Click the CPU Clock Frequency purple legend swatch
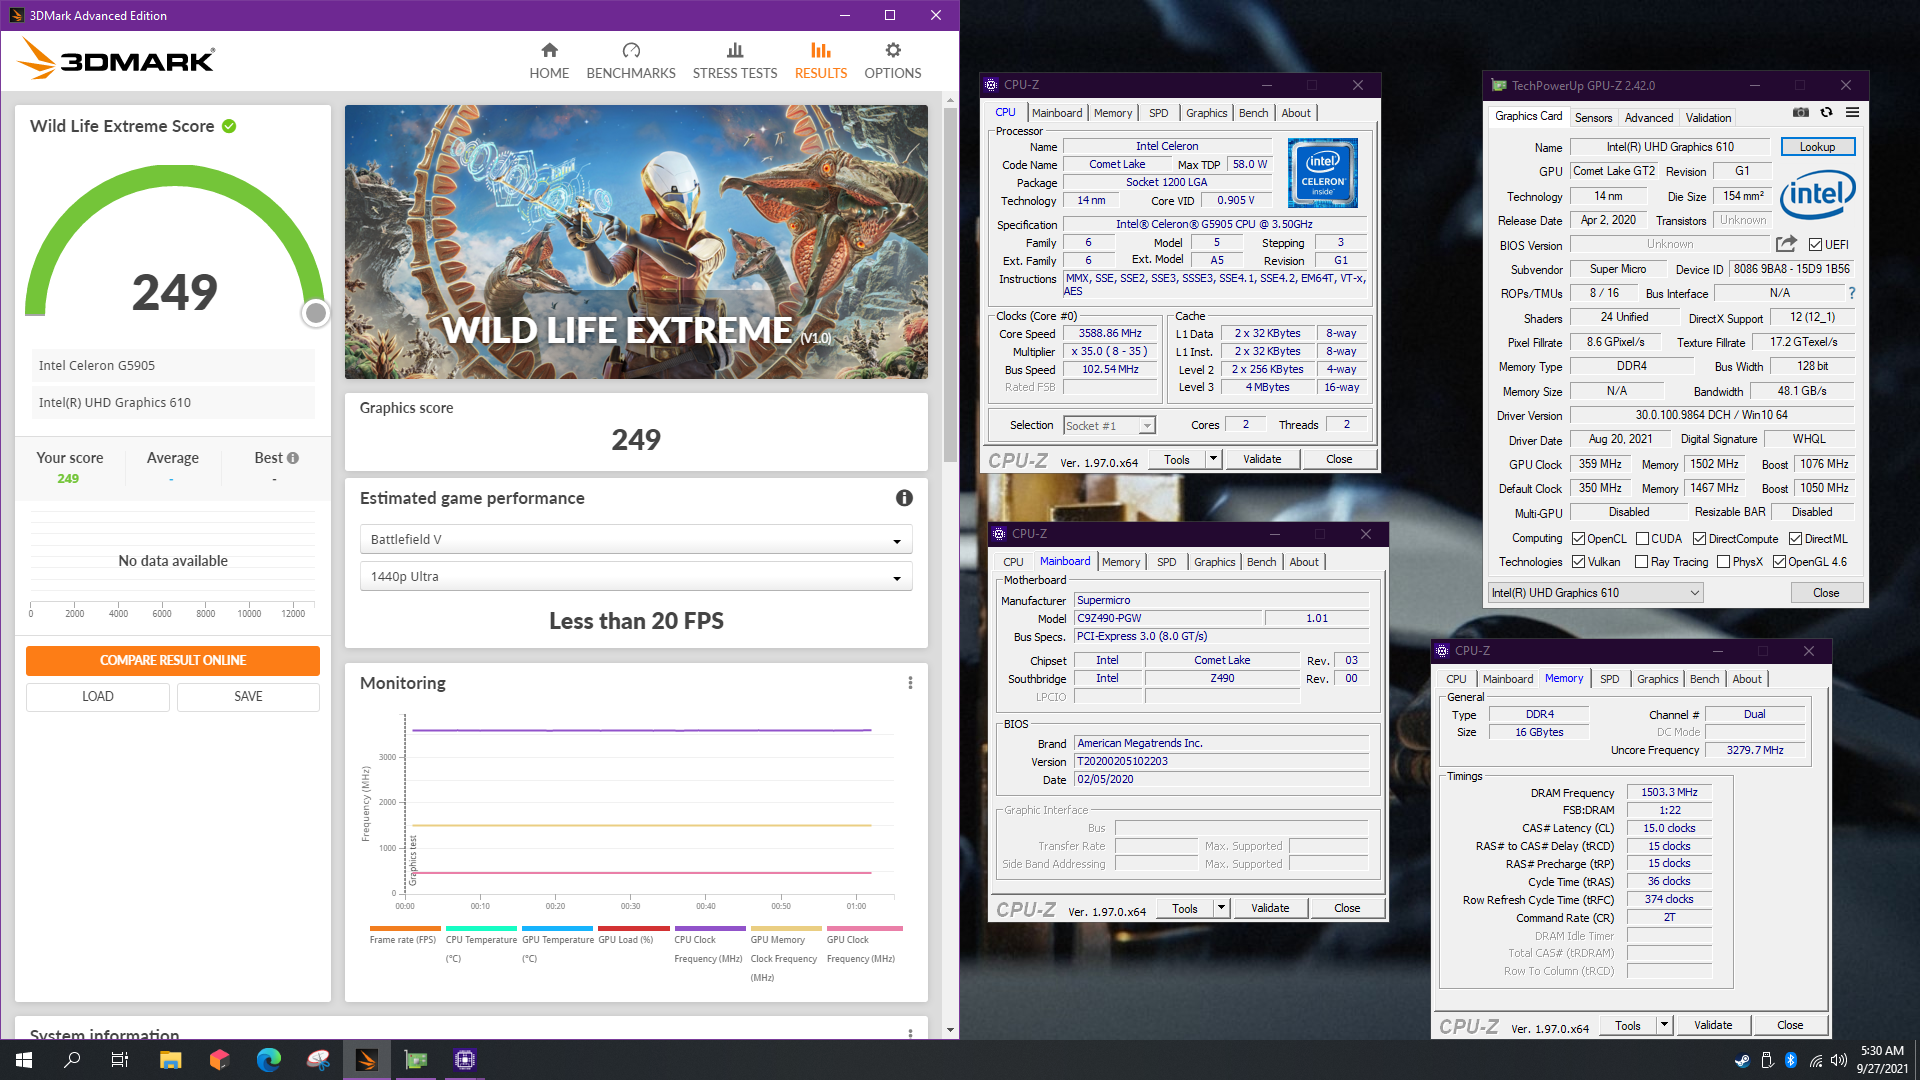Screen dimensions: 1920x1080 [710, 929]
